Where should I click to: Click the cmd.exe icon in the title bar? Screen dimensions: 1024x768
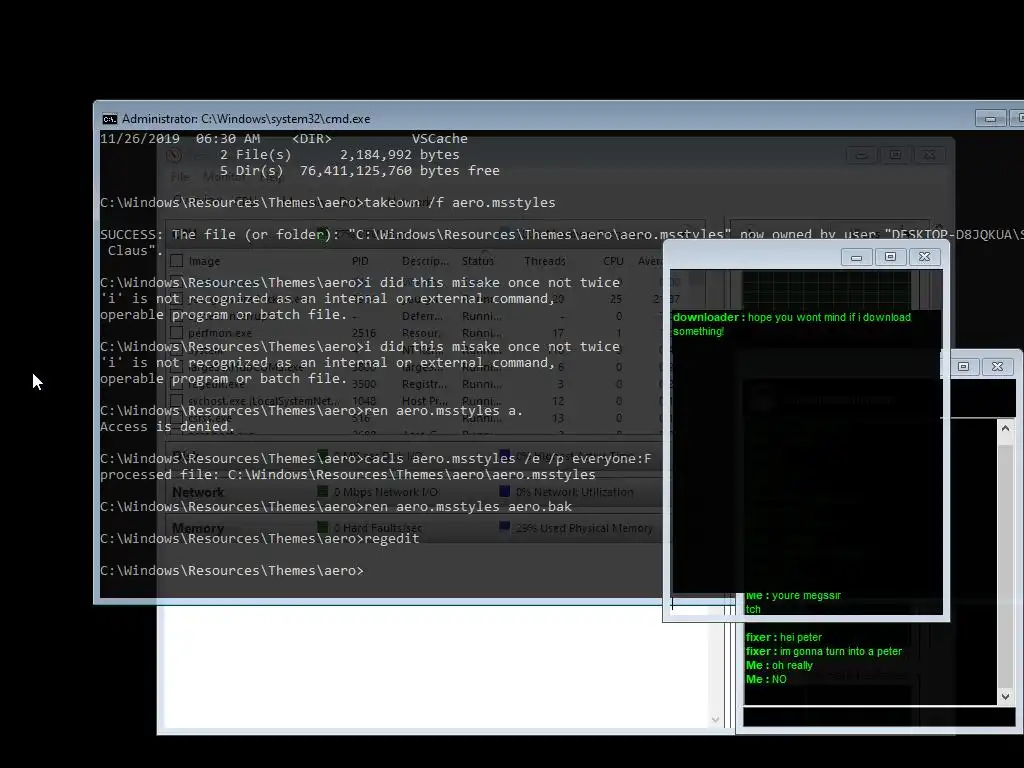(110, 119)
